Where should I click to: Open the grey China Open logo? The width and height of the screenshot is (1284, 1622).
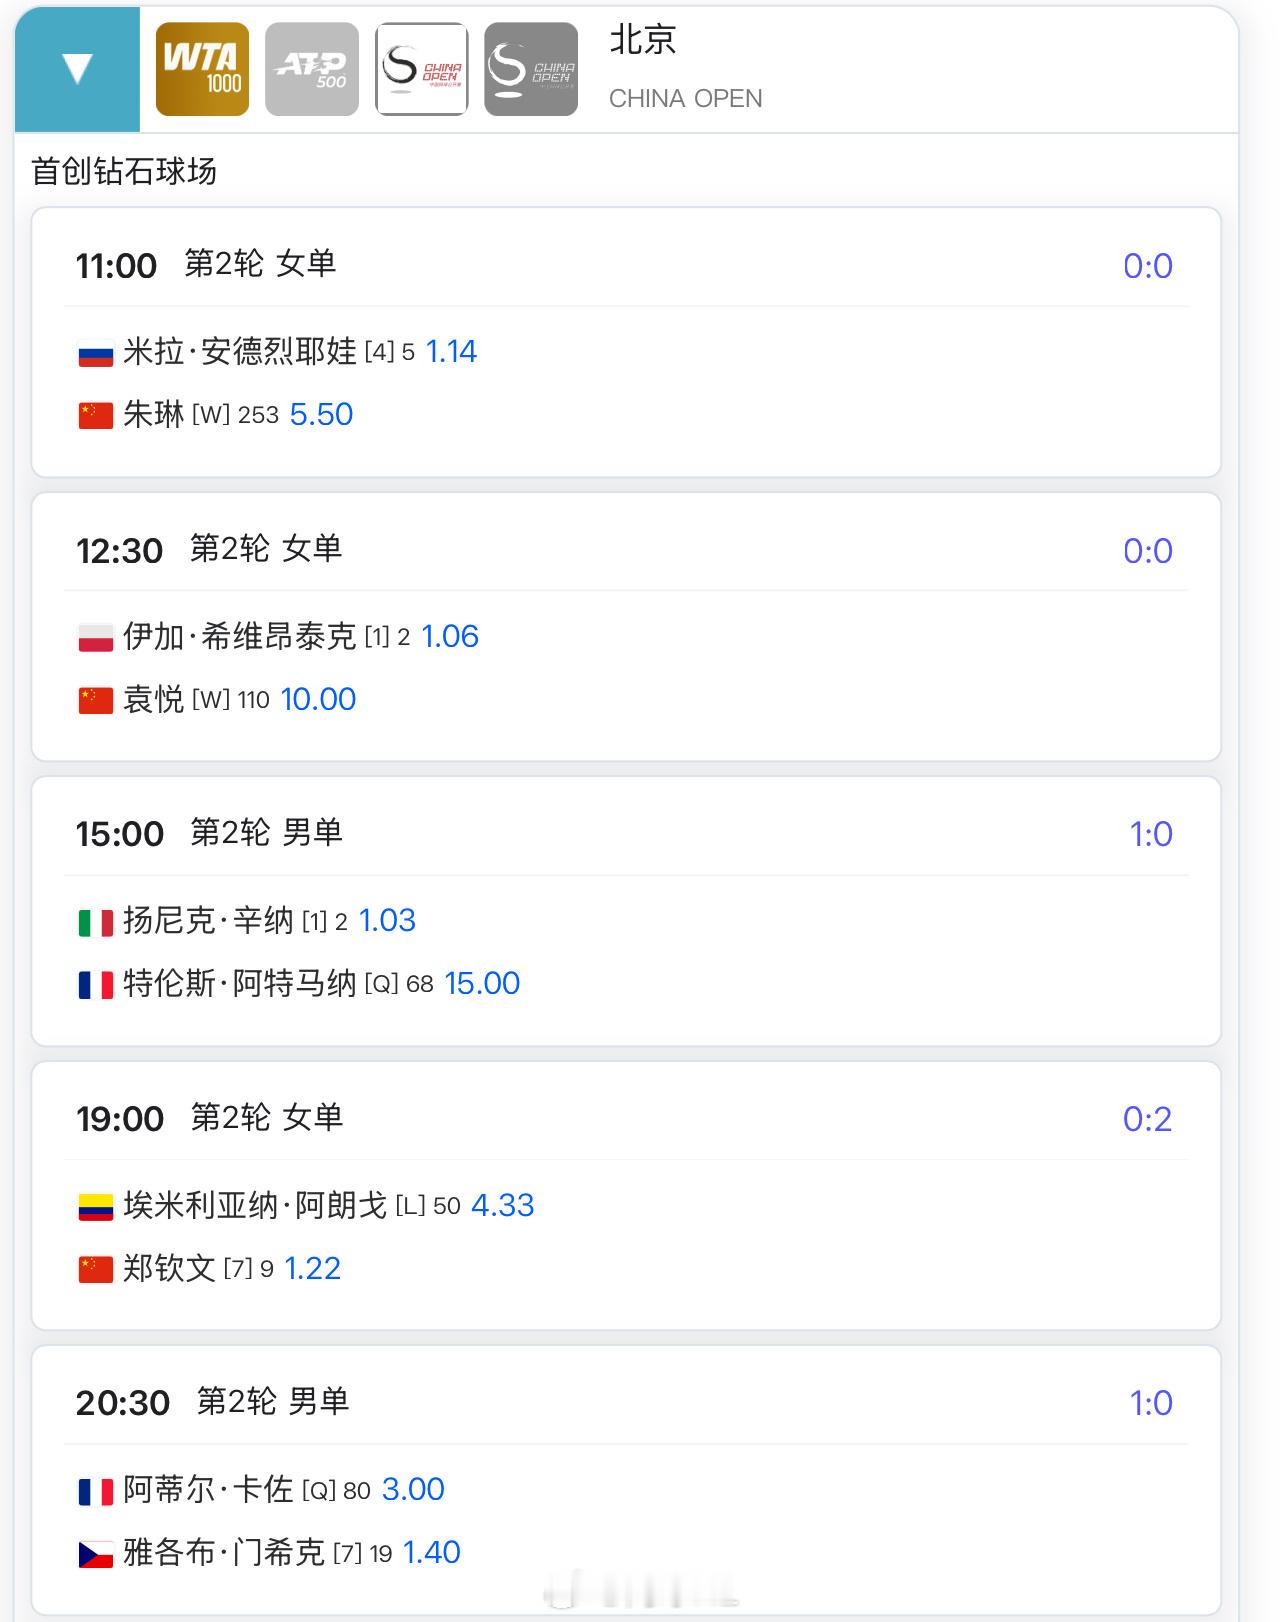[531, 69]
